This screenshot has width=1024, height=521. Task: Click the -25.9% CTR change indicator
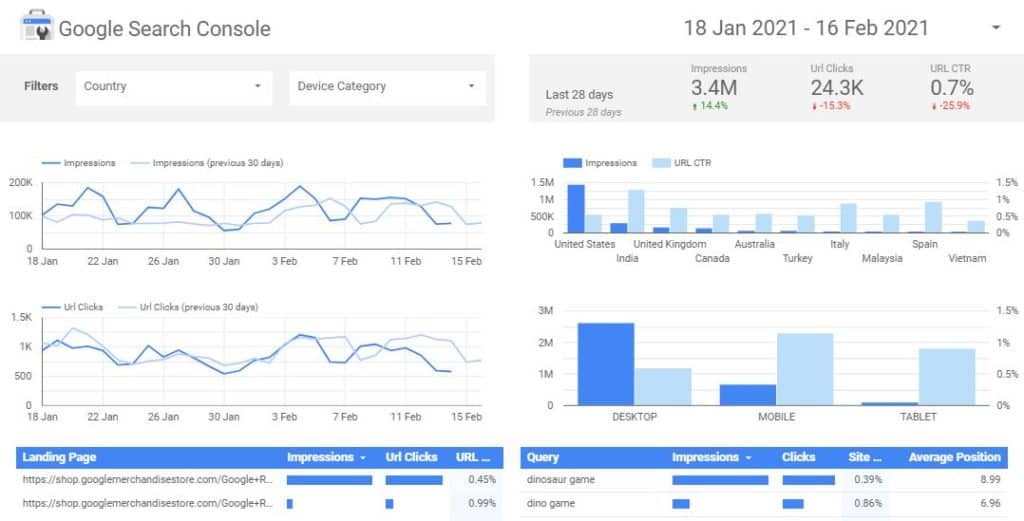(x=950, y=106)
